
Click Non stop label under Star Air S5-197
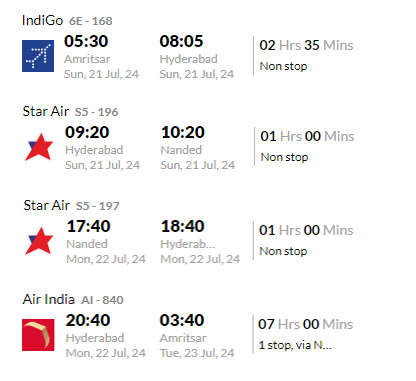tap(283, 251)
